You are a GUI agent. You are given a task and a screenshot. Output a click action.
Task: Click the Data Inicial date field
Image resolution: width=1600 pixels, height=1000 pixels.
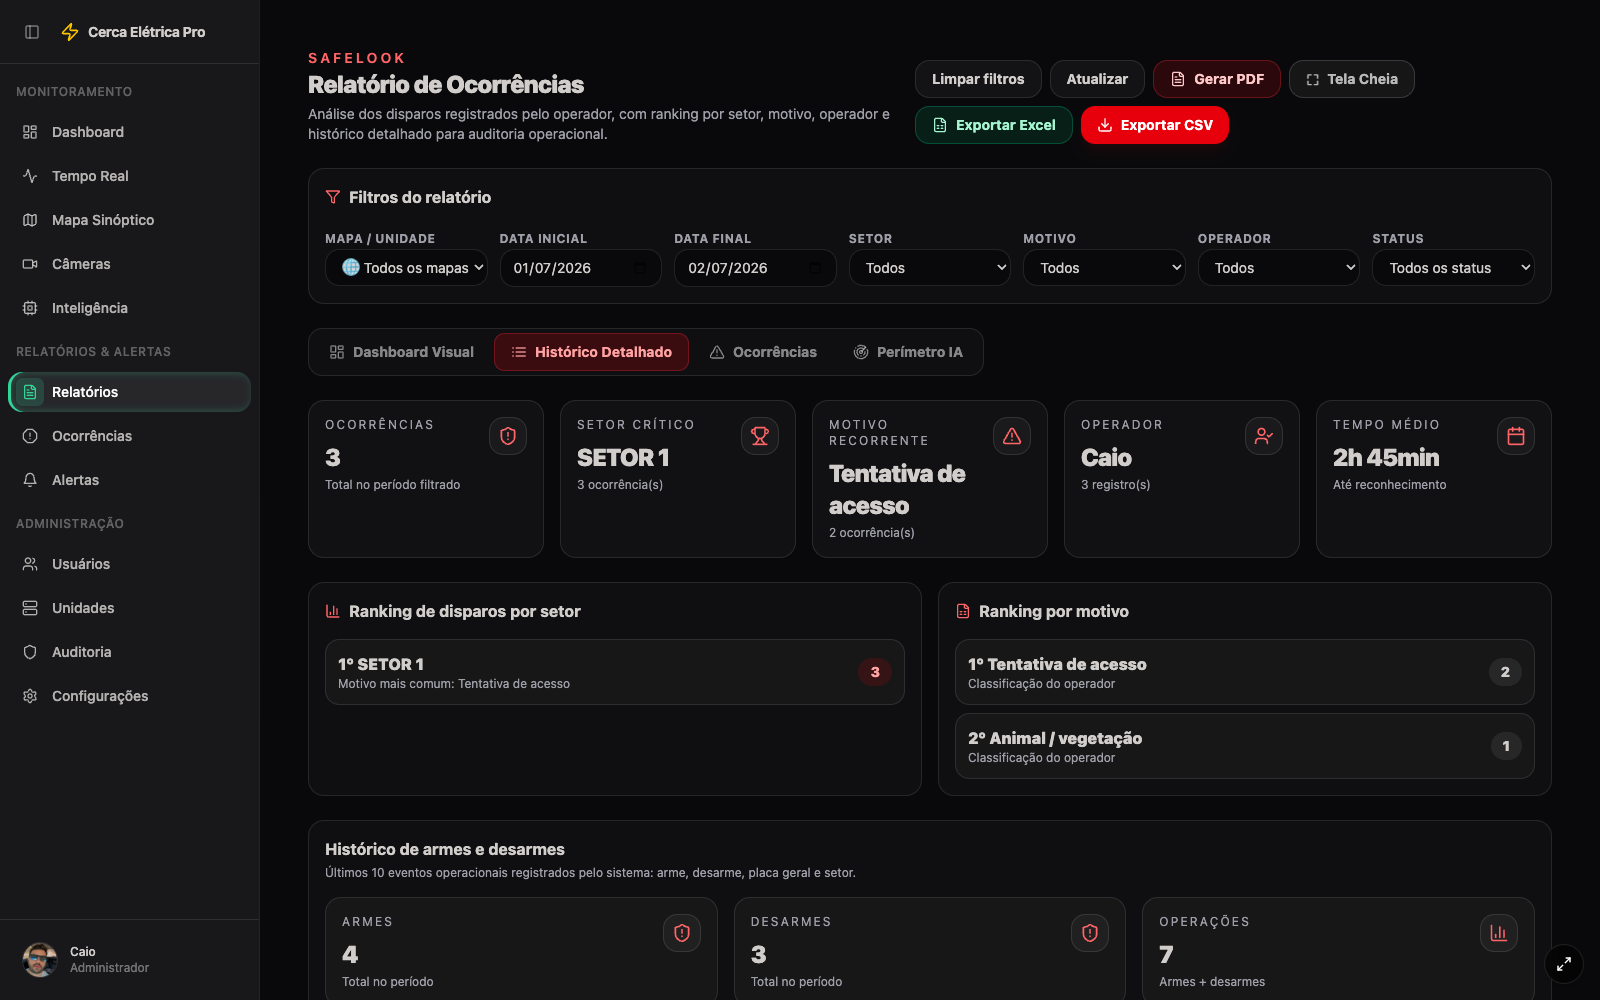[x=581, y=268]
